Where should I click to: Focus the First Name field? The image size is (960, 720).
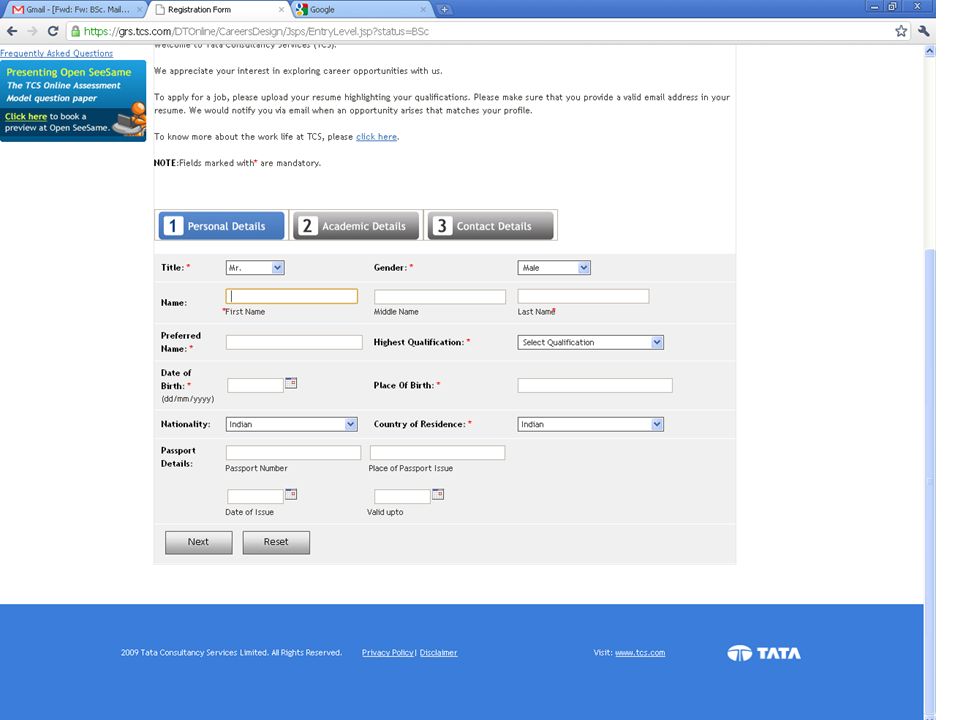point(291,296)
